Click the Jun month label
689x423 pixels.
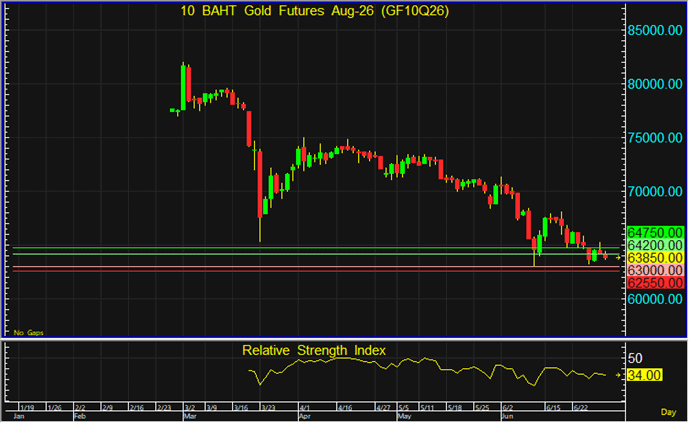point(508,416)
